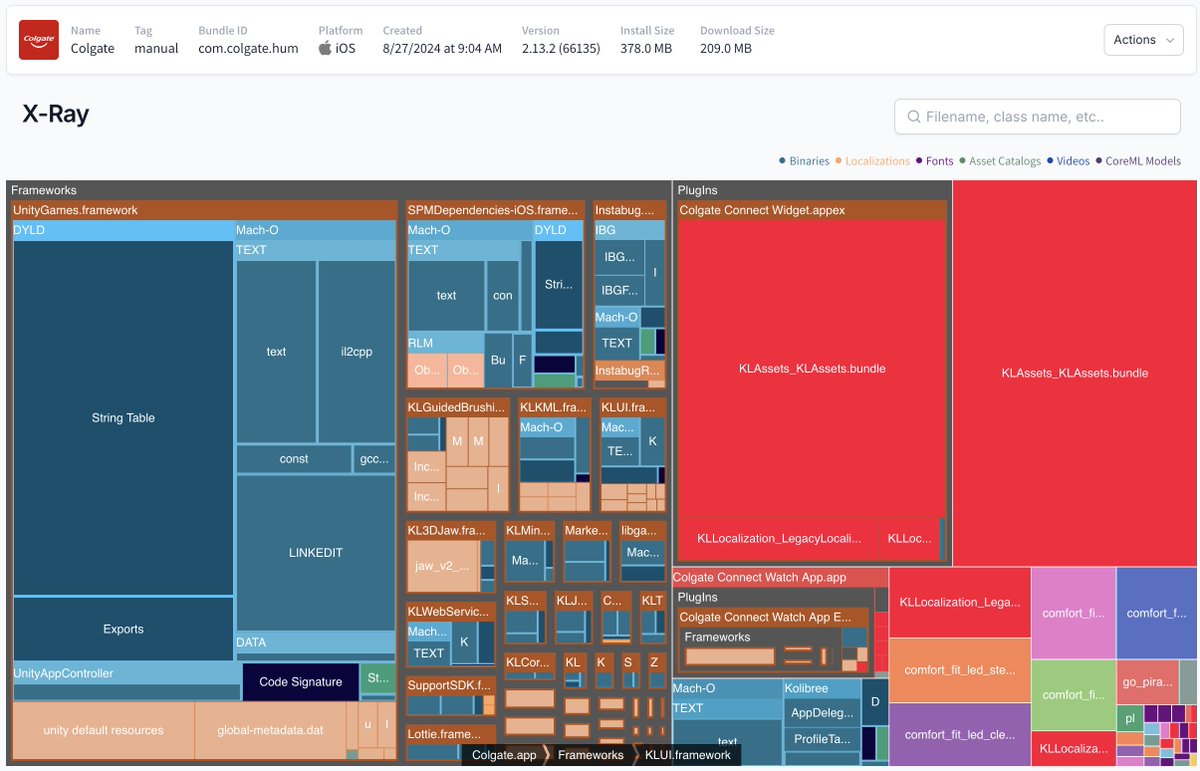Select the UnityAppController block
The width and height of the screenshot is (1200, 771).
pos(126,674)
